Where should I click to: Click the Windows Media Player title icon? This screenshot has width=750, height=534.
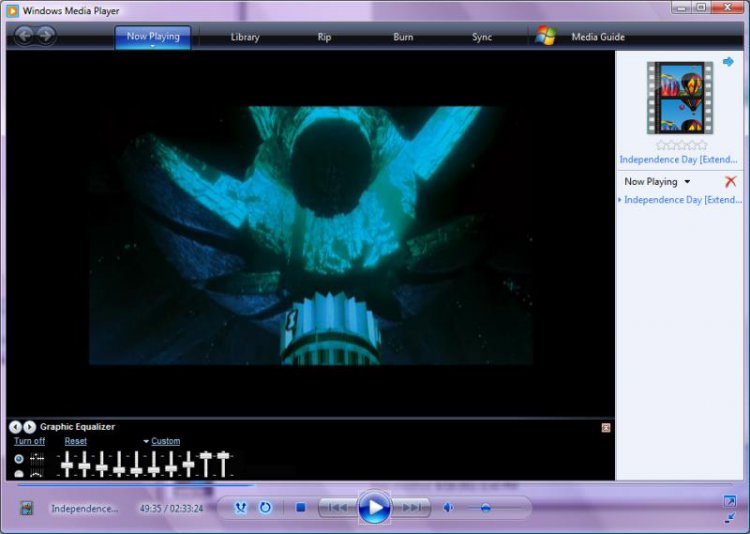pos(12,11)
